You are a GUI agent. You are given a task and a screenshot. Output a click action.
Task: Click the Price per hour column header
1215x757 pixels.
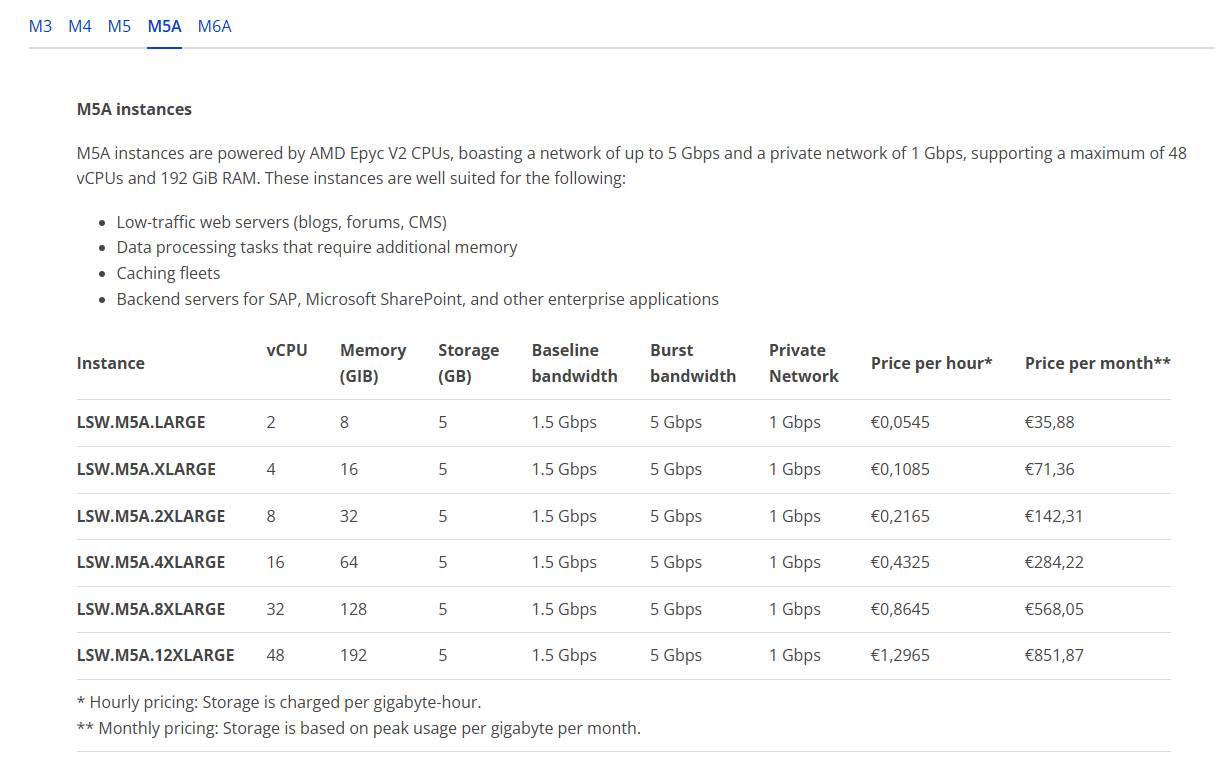point(931,363)
